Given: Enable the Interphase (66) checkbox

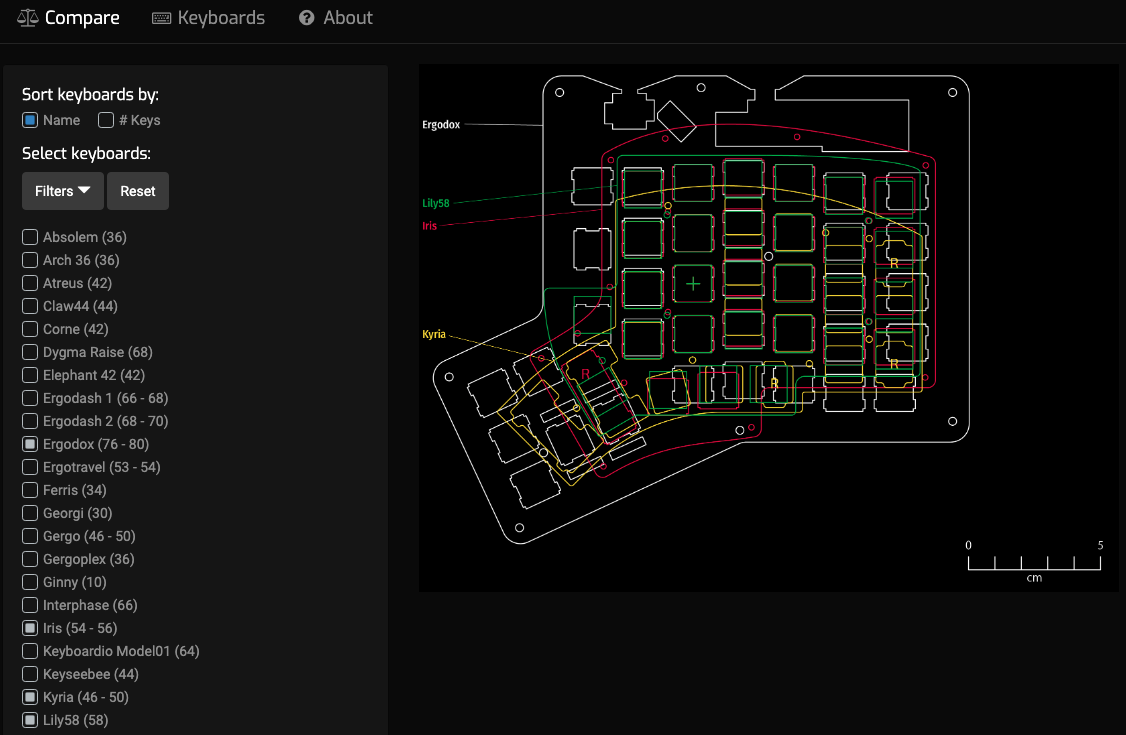Looking at the screenshot, I should [30, 604].
